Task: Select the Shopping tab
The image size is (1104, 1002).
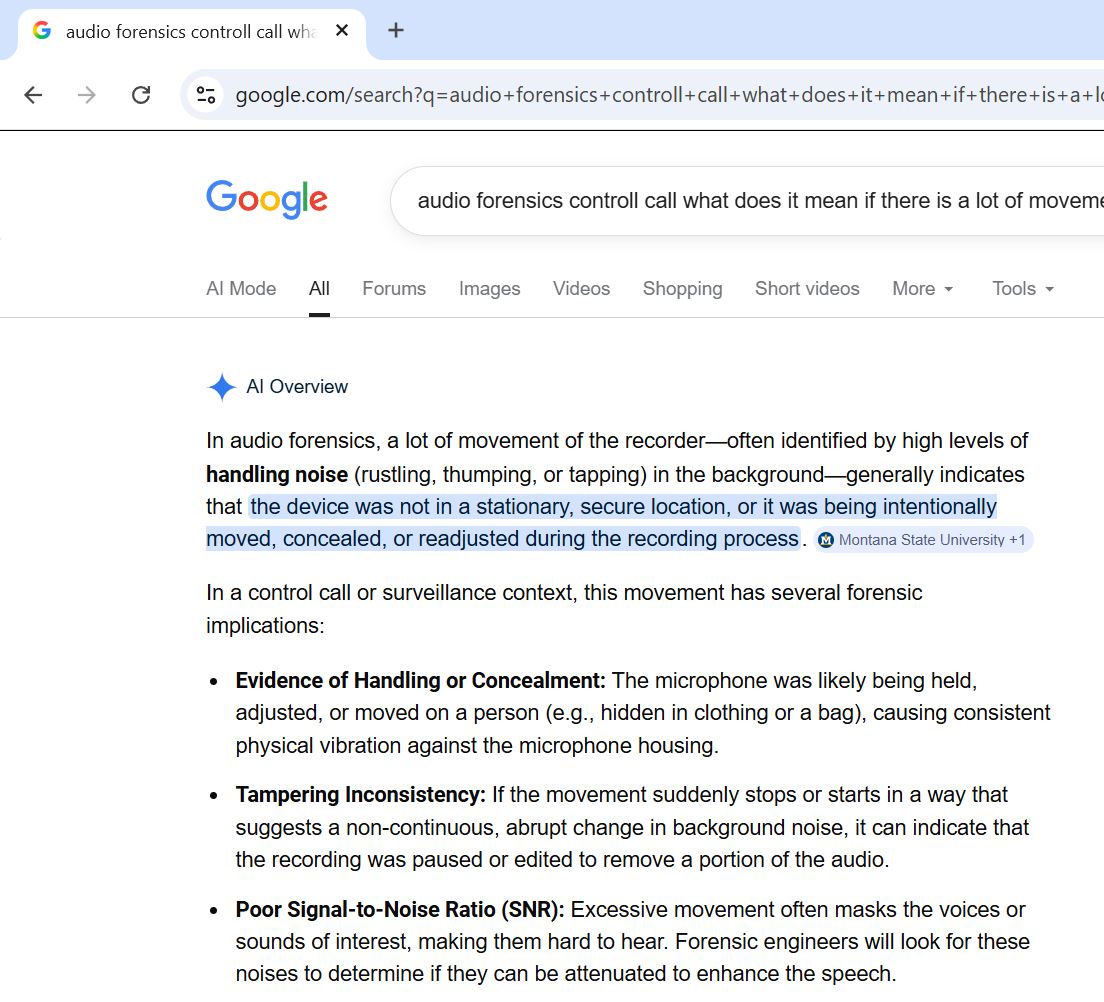Action: pos(682,289)
